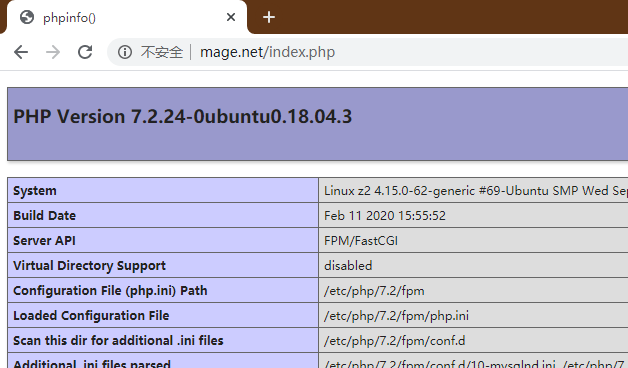The width and height of the screenshot is (628, 368).
Task: Click the 不安全 security label
Action: [161, 52]
